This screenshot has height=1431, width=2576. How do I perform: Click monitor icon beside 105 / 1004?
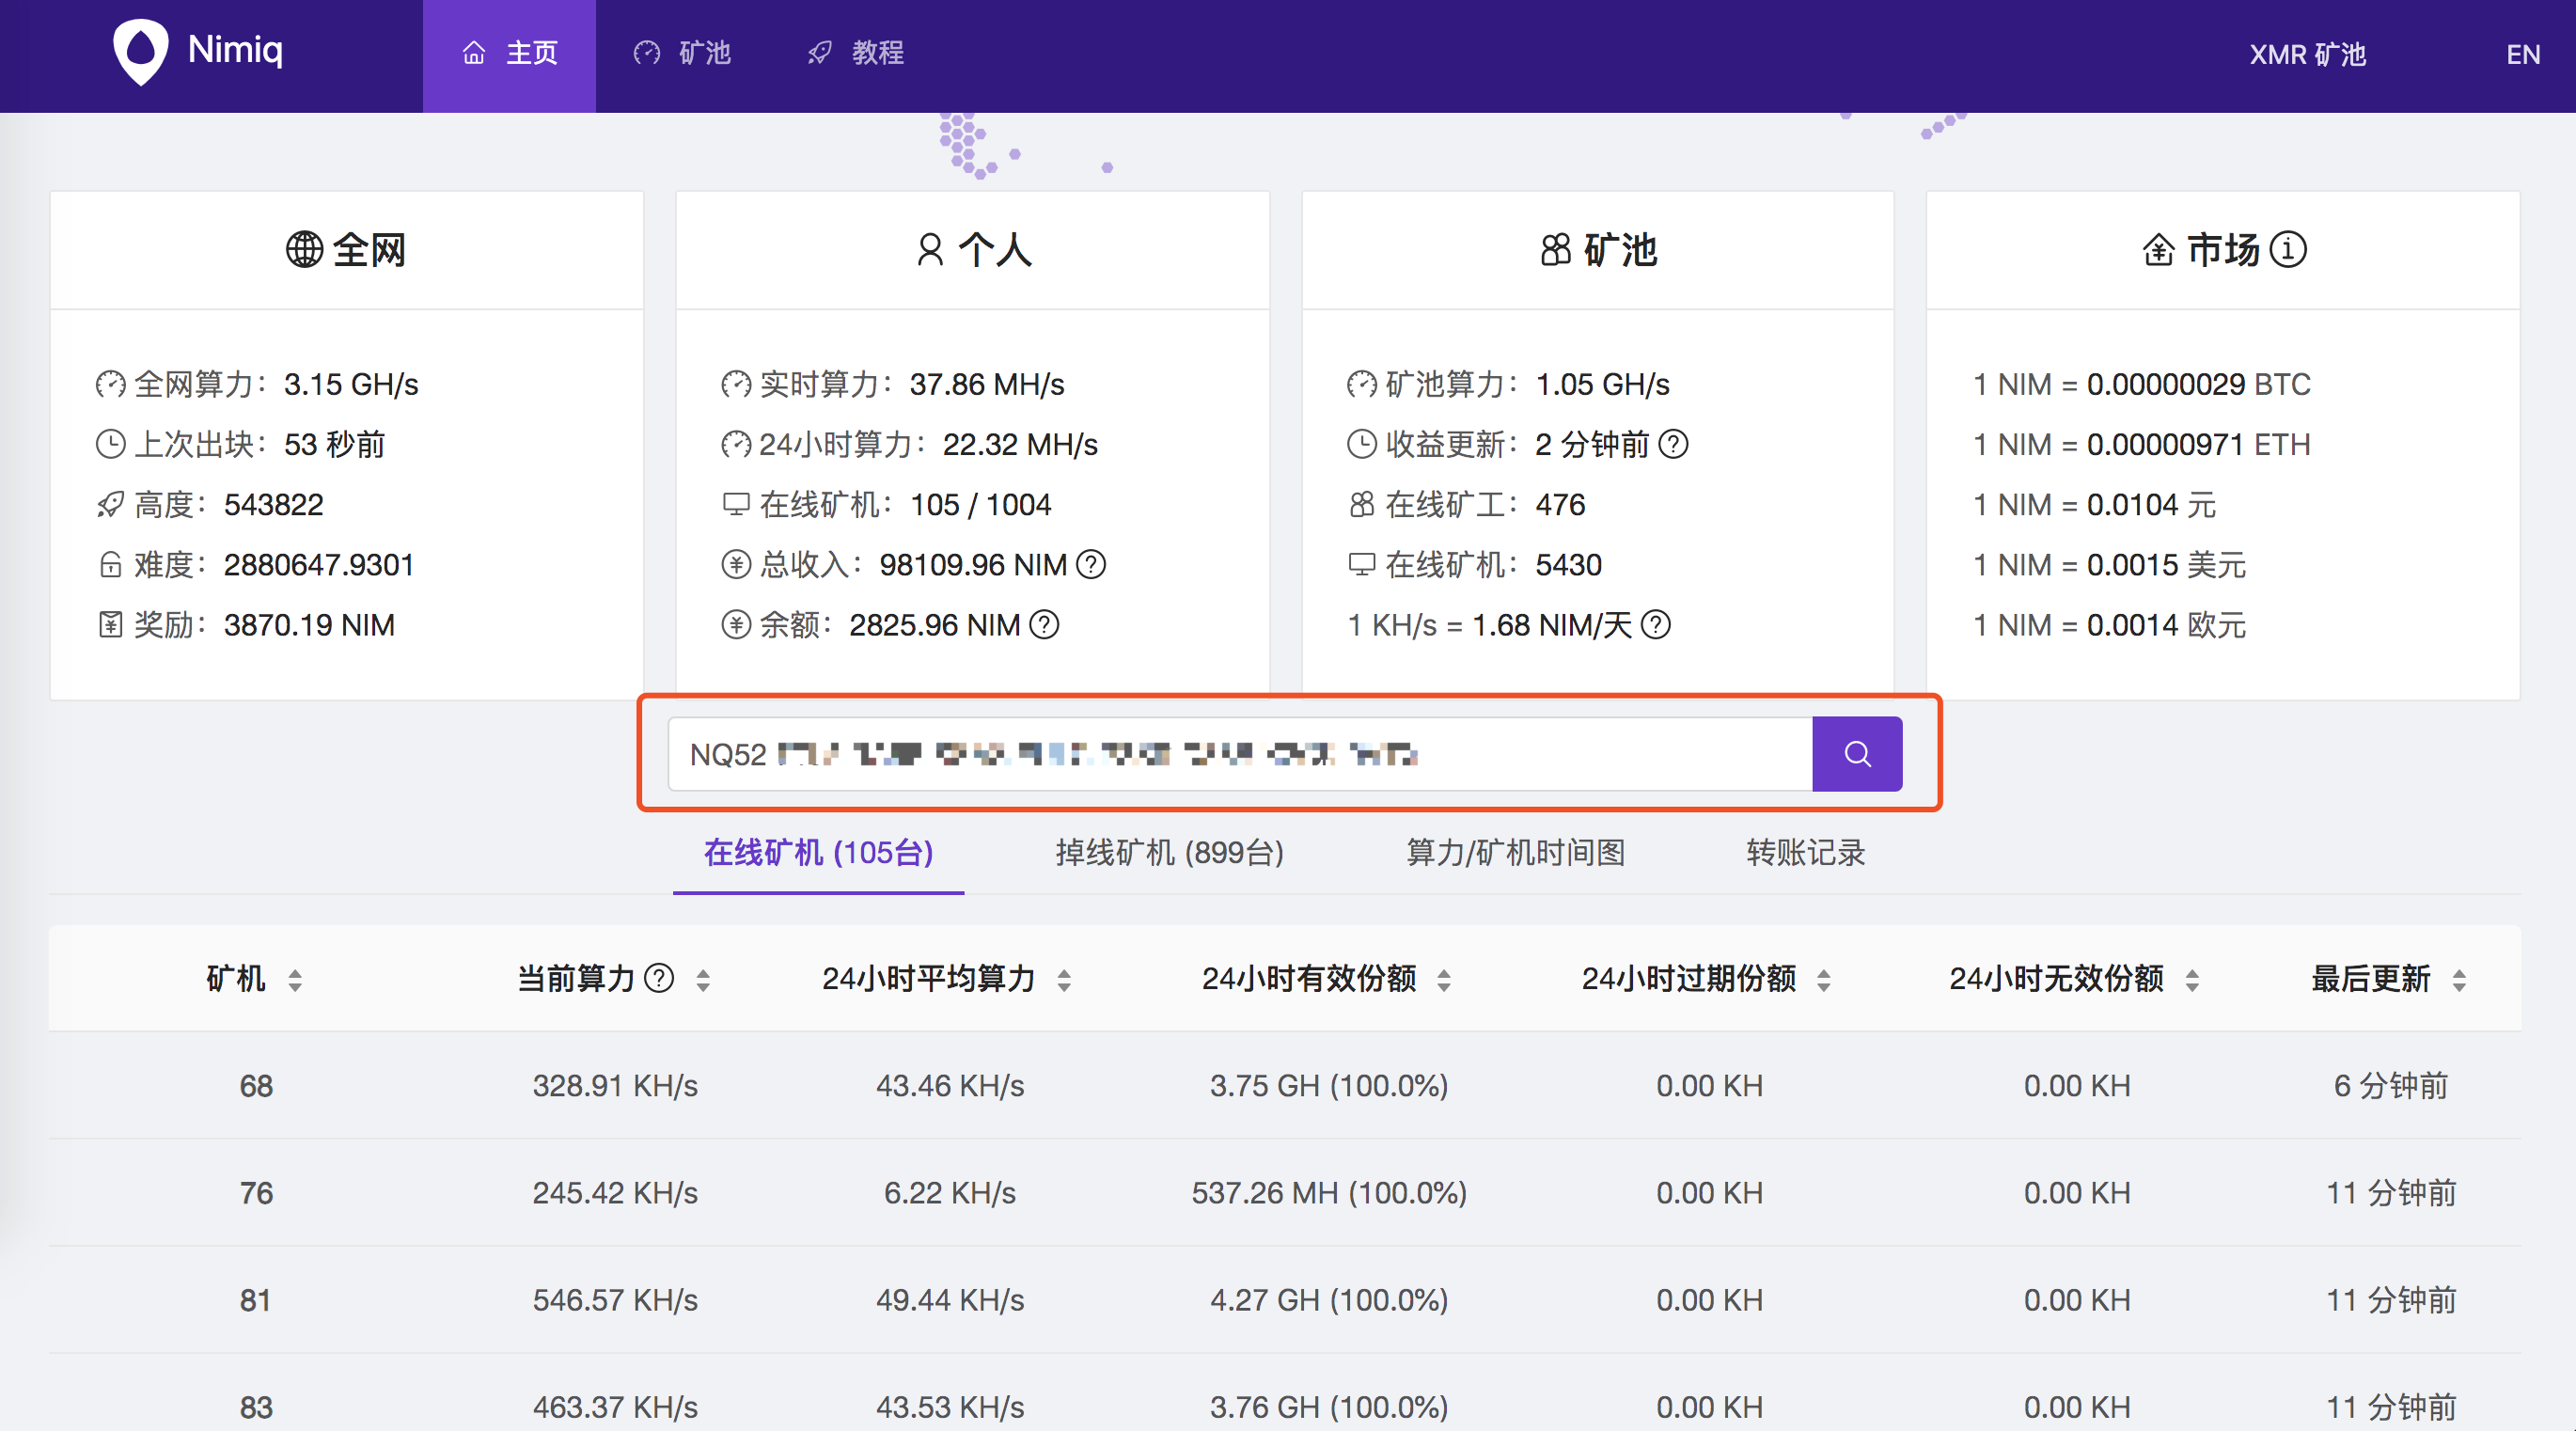(x=736, y=505)
